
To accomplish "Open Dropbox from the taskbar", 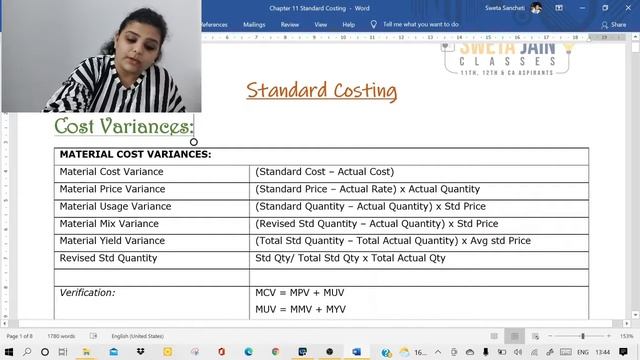I will click(x=140, y=351).
